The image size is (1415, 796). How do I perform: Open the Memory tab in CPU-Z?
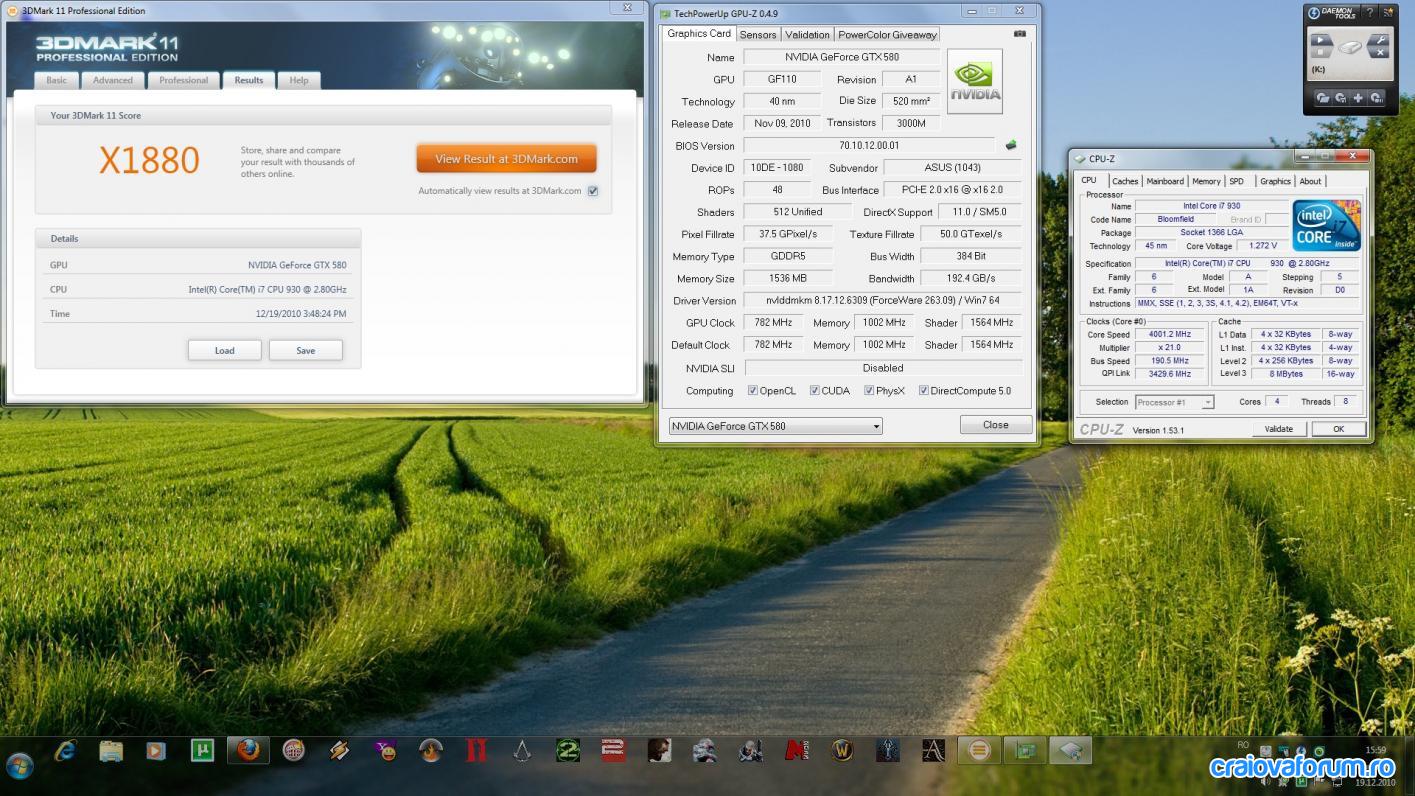tap(1206, 181)
